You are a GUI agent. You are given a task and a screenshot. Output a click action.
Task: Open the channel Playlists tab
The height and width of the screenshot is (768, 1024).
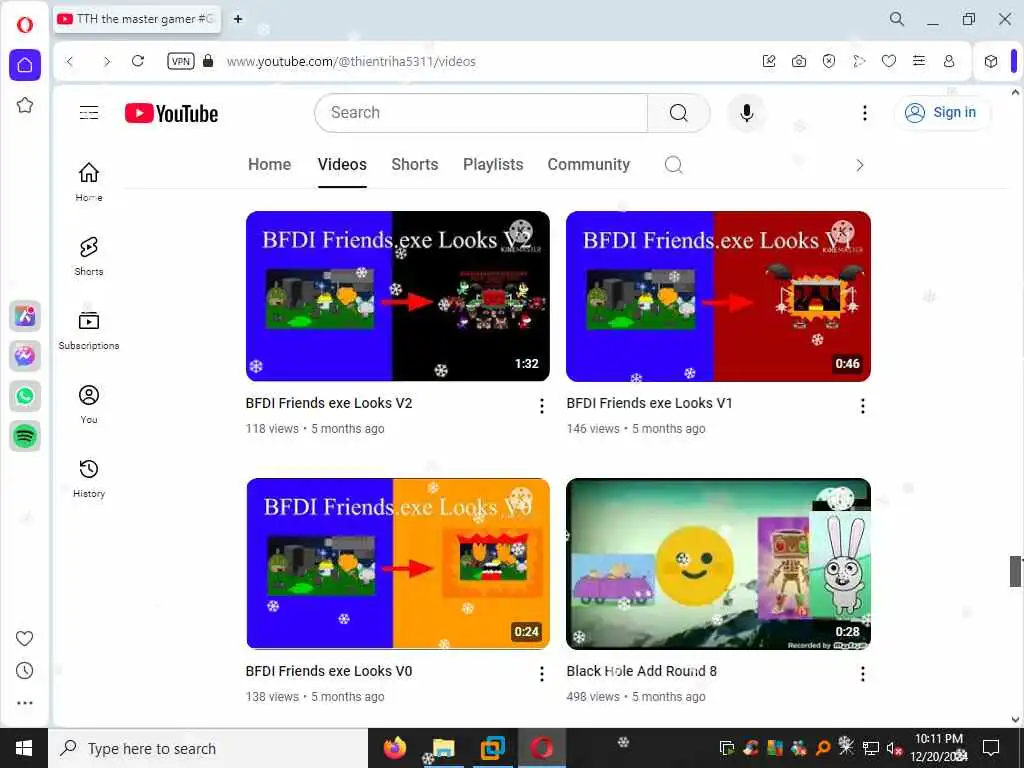point(493,165)
